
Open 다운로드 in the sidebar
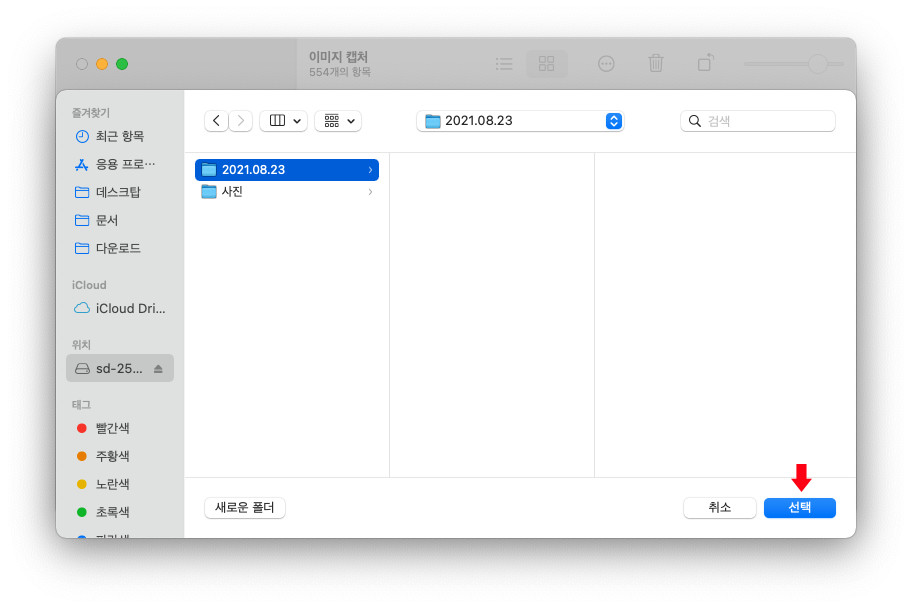point(120,248)
